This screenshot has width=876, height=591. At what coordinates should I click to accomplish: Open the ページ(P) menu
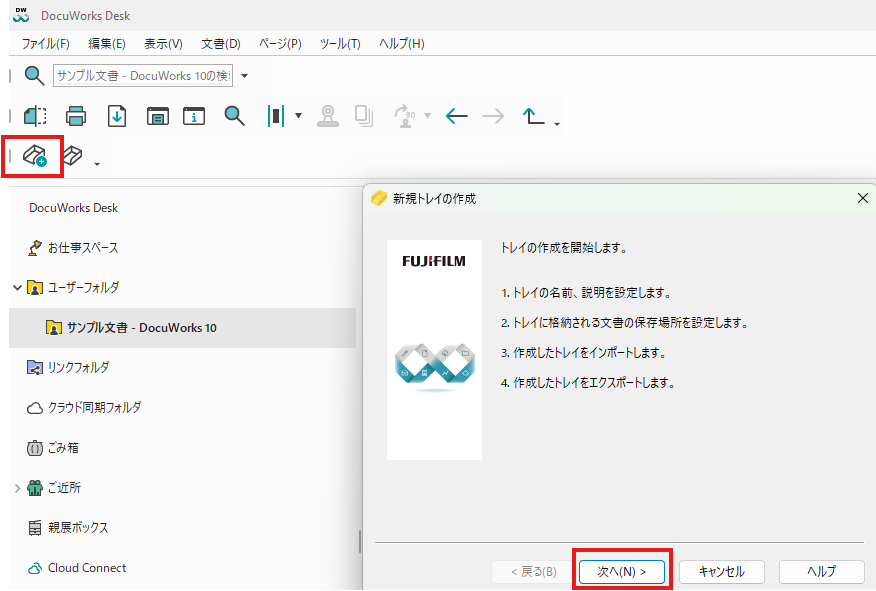tap(280, 44)
